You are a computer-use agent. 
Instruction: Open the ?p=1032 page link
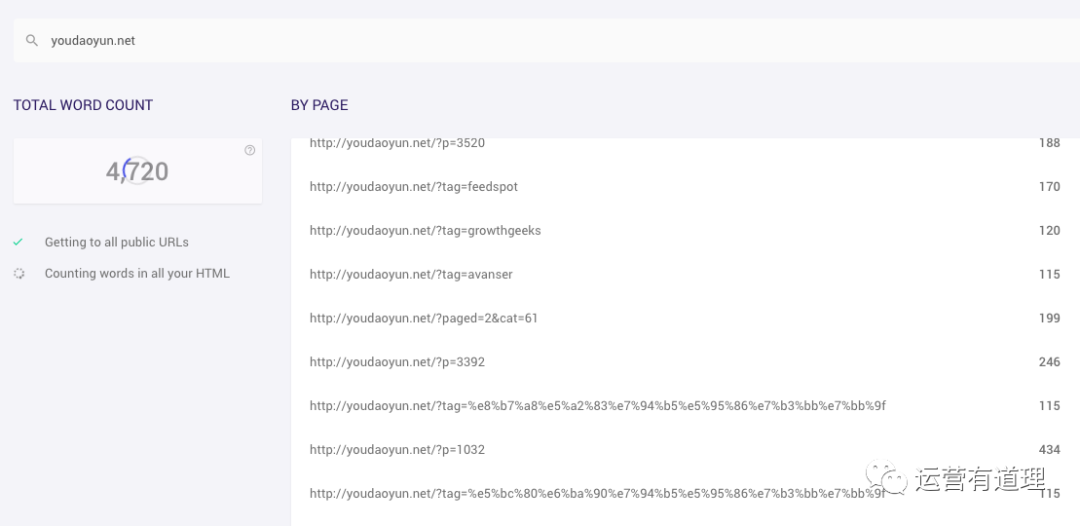pos(397,450)
